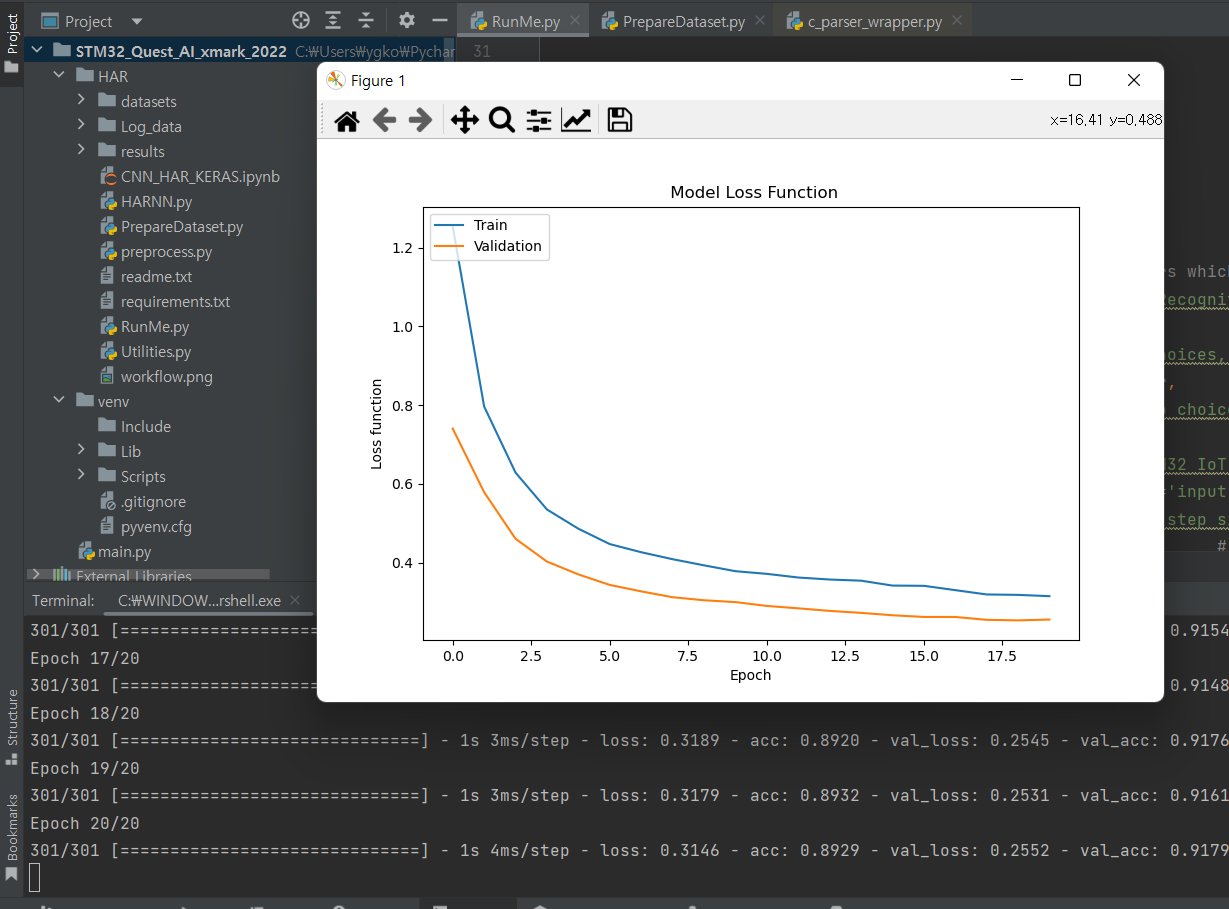The height and width of the screenshot is (909, 1229).
Task: Click Expand All icon in Project toolbar
Action: click(x=333, y=20)
